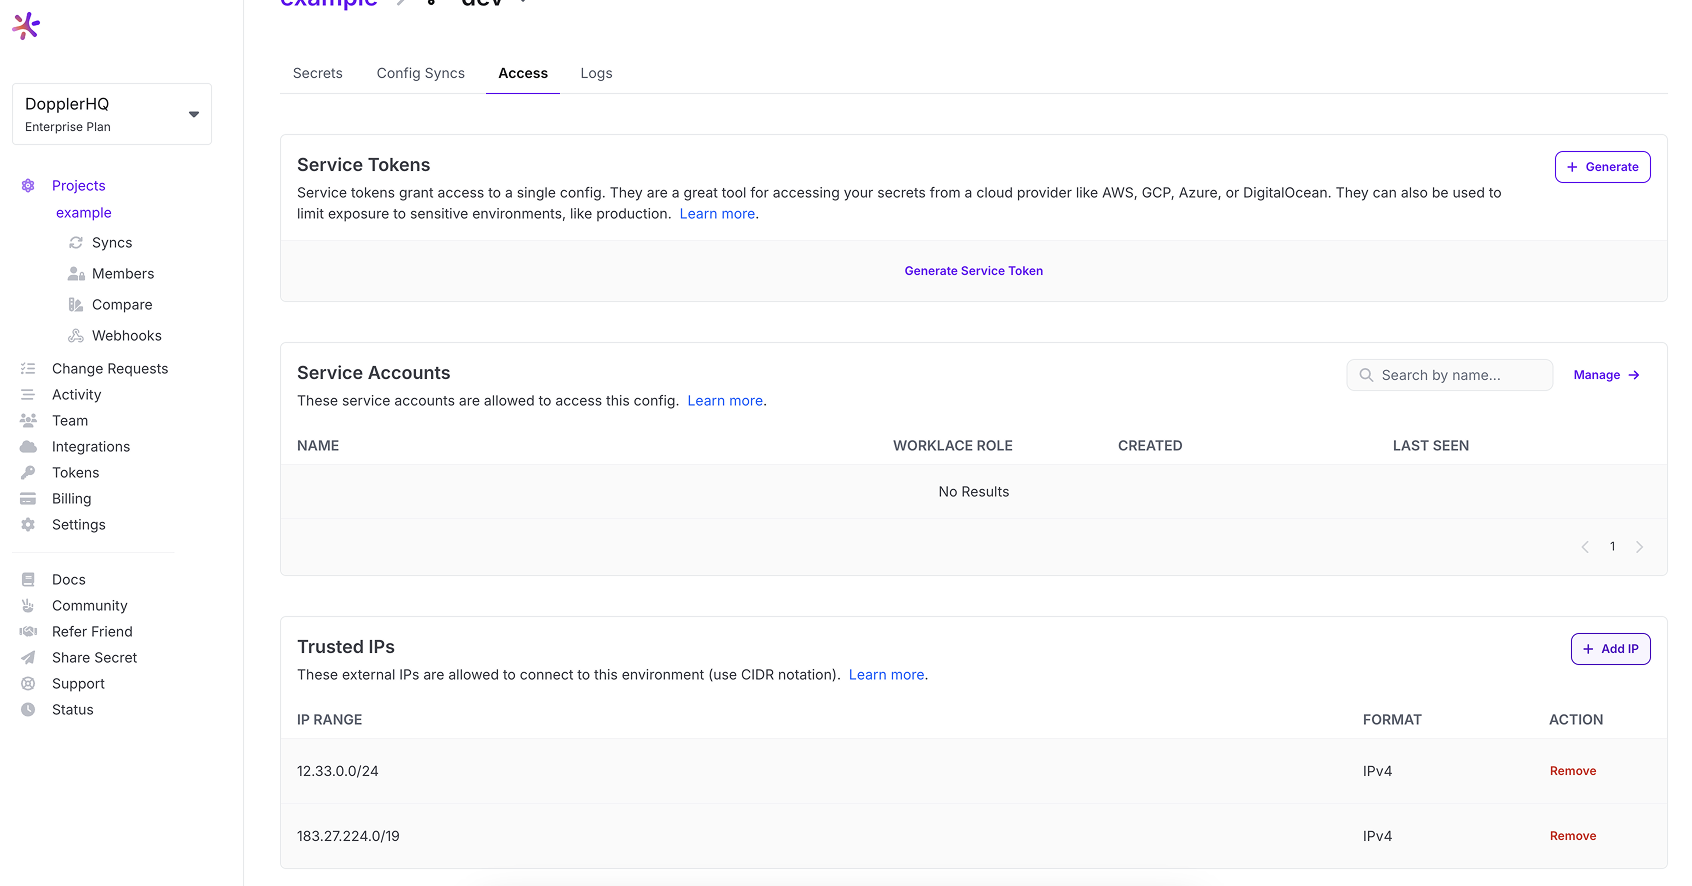
Task: Click the 12.33.0.0/24 IP range text
Action: pyautogui.click(x=338, y=771)
